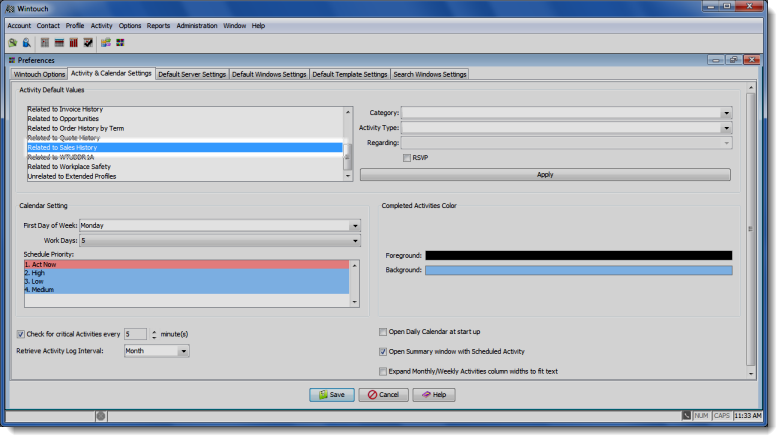Switch to Search Windows Settings tab
Image resolution: width=783 pixels, height=442 pixels.
pyautogui.click(x=430, y=74)
